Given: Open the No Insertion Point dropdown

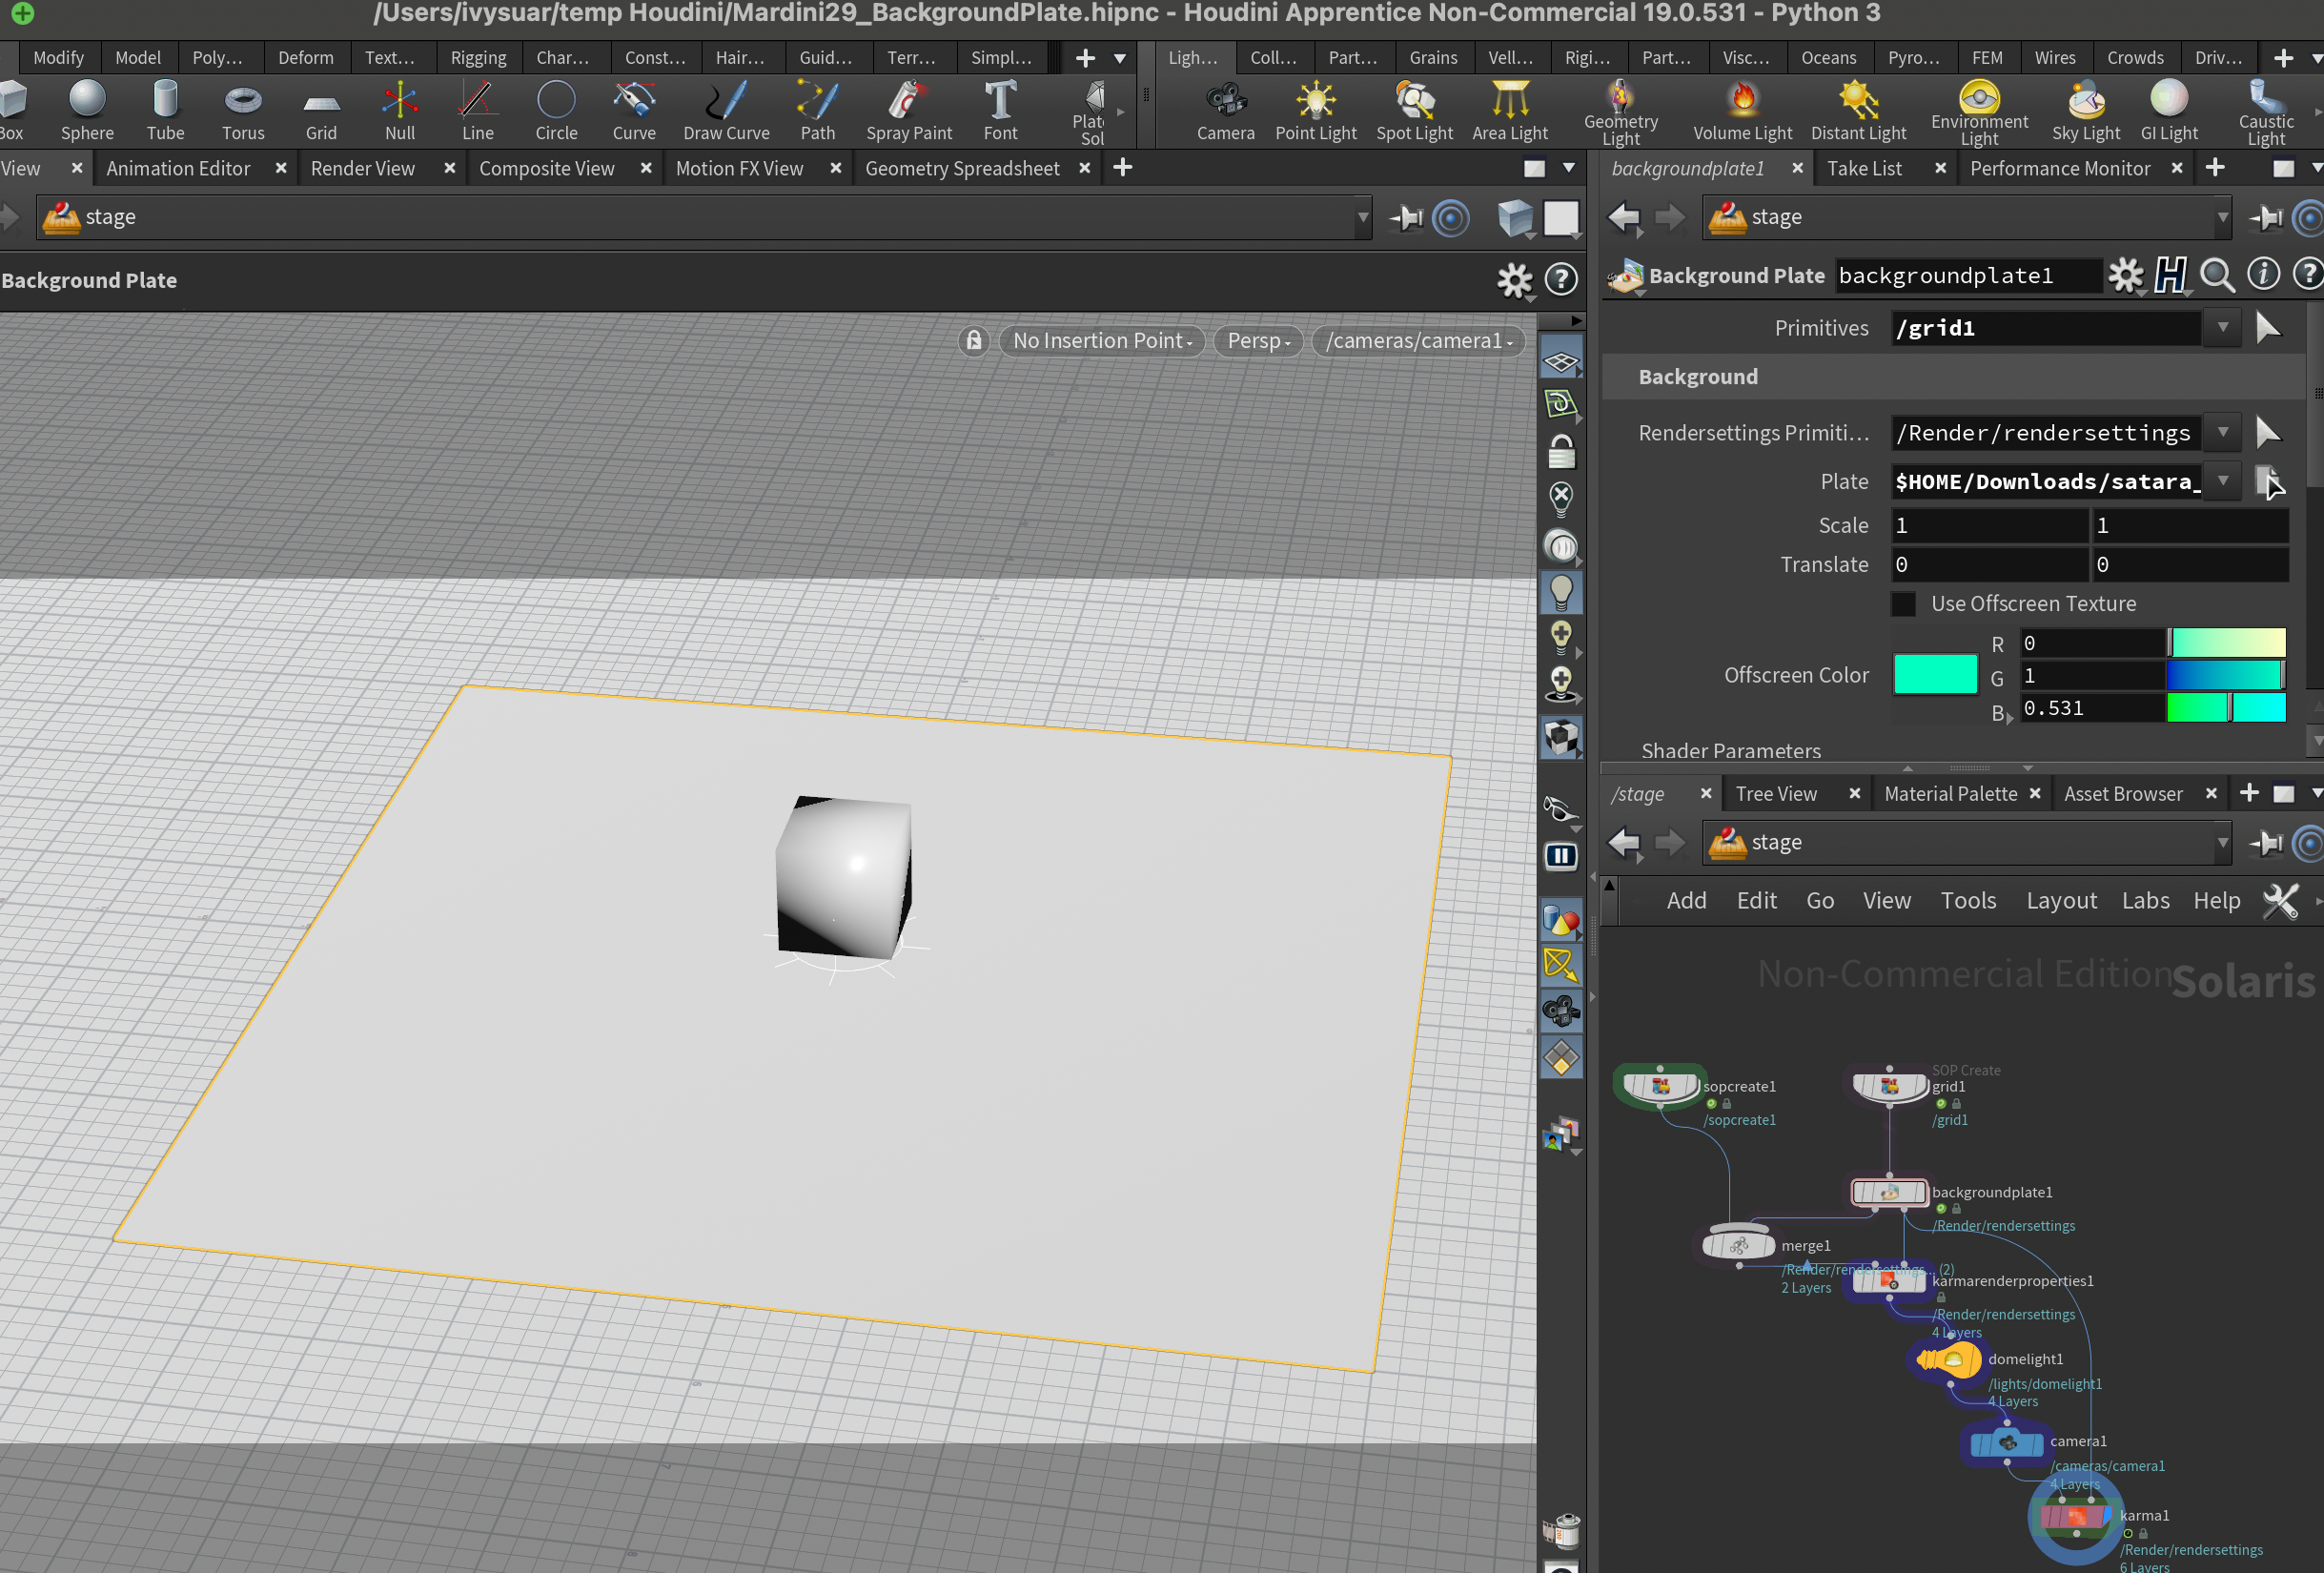Looking at the screenshot, I should (x=1102, y=341).
